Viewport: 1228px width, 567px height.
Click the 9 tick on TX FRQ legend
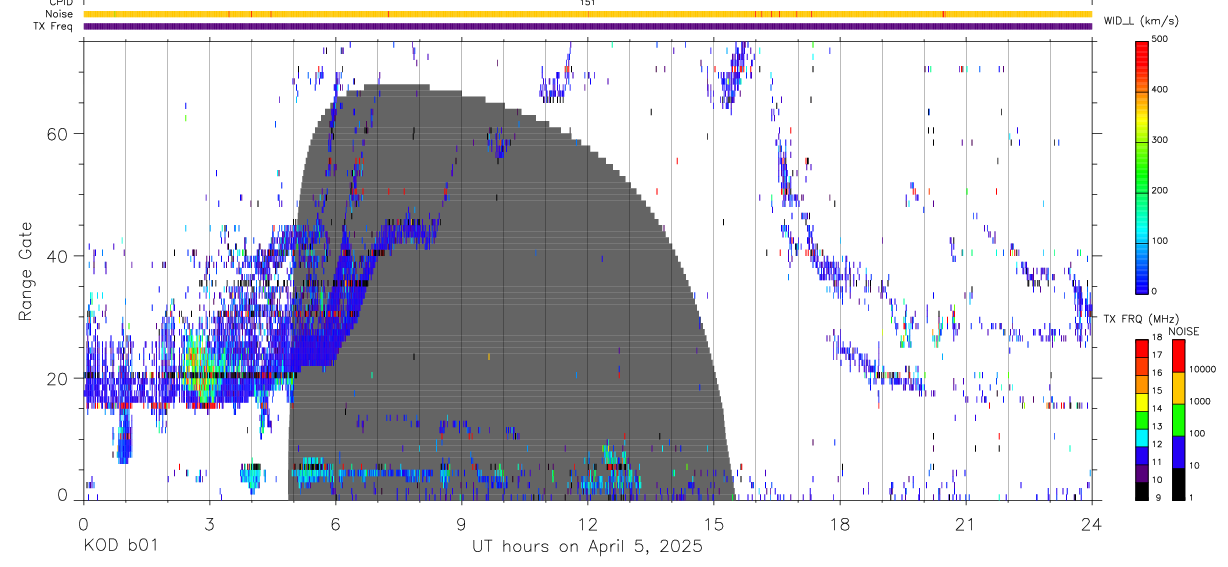1158,498
